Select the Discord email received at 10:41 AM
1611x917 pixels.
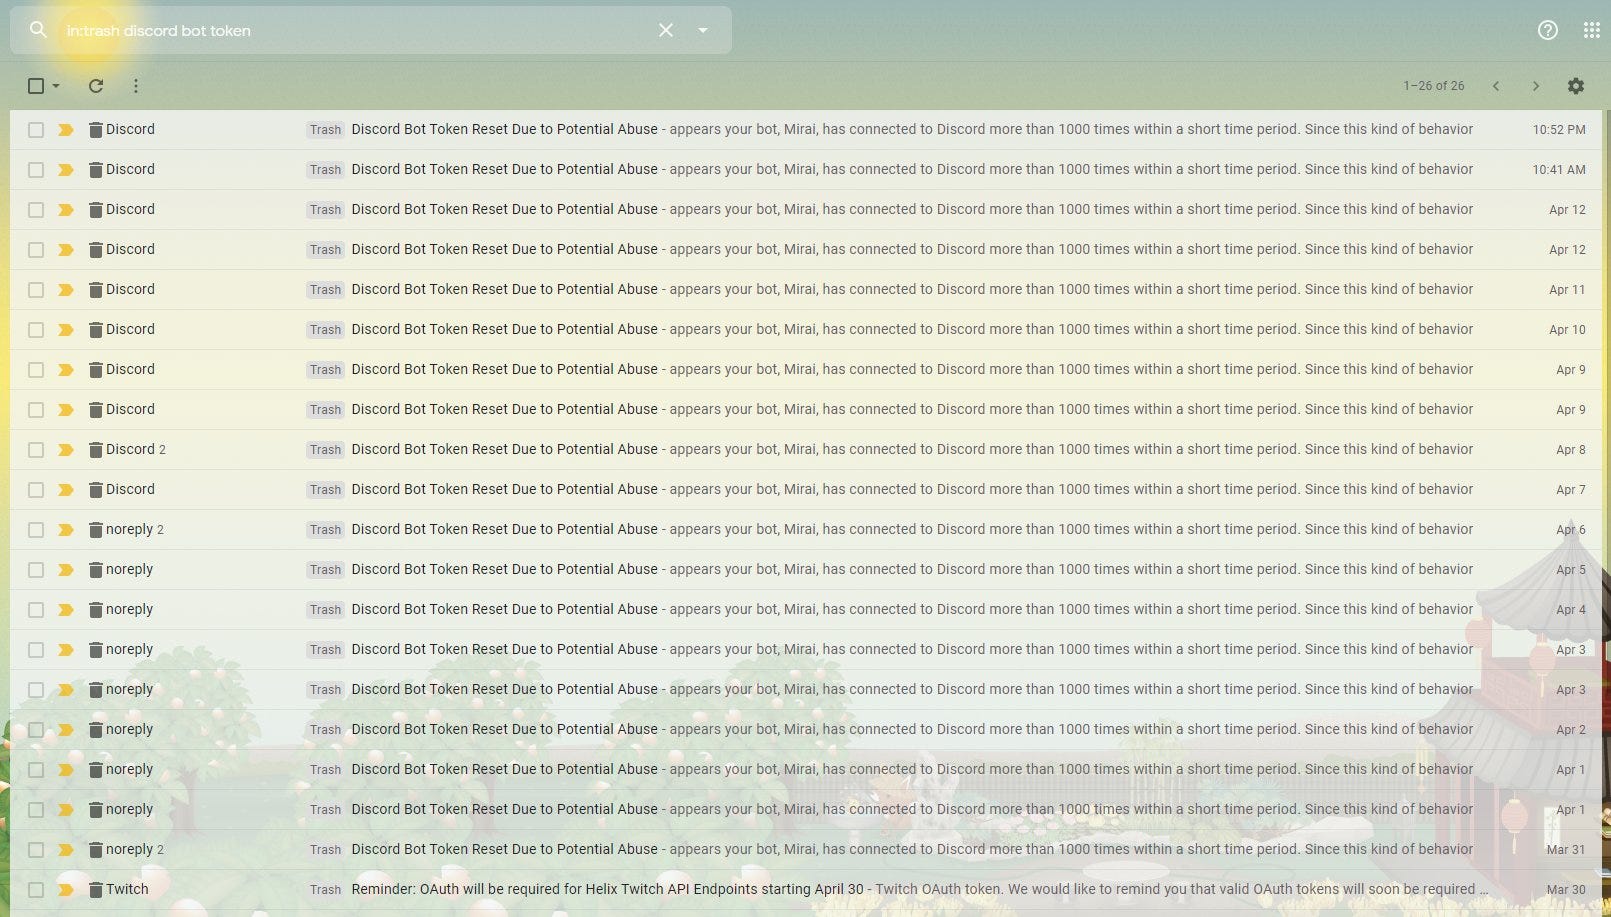(36, 170)
